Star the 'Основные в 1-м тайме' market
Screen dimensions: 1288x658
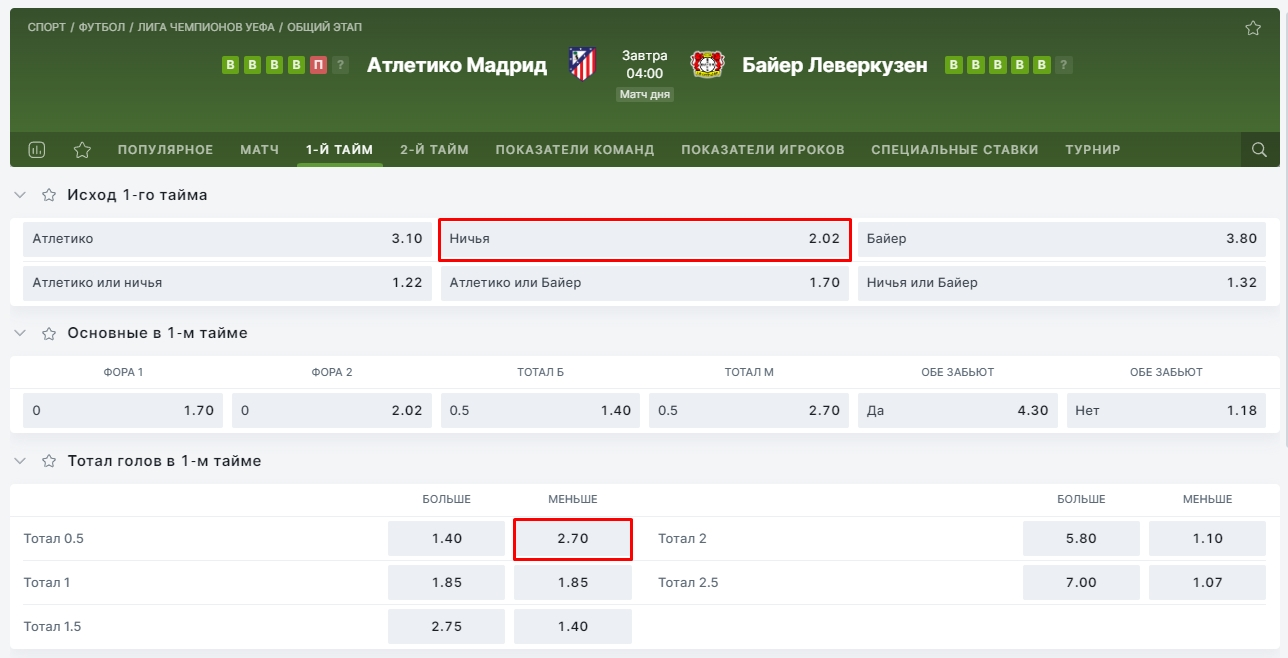coord(48,333)
